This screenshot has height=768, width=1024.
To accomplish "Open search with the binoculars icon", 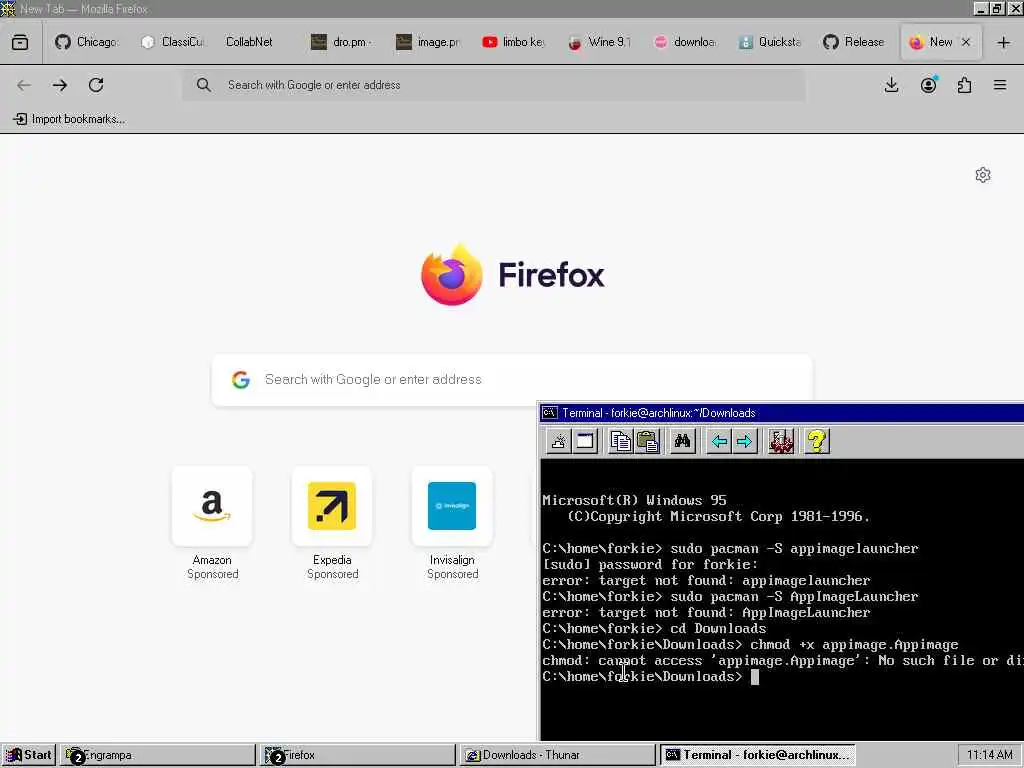I will coord(682,441).
